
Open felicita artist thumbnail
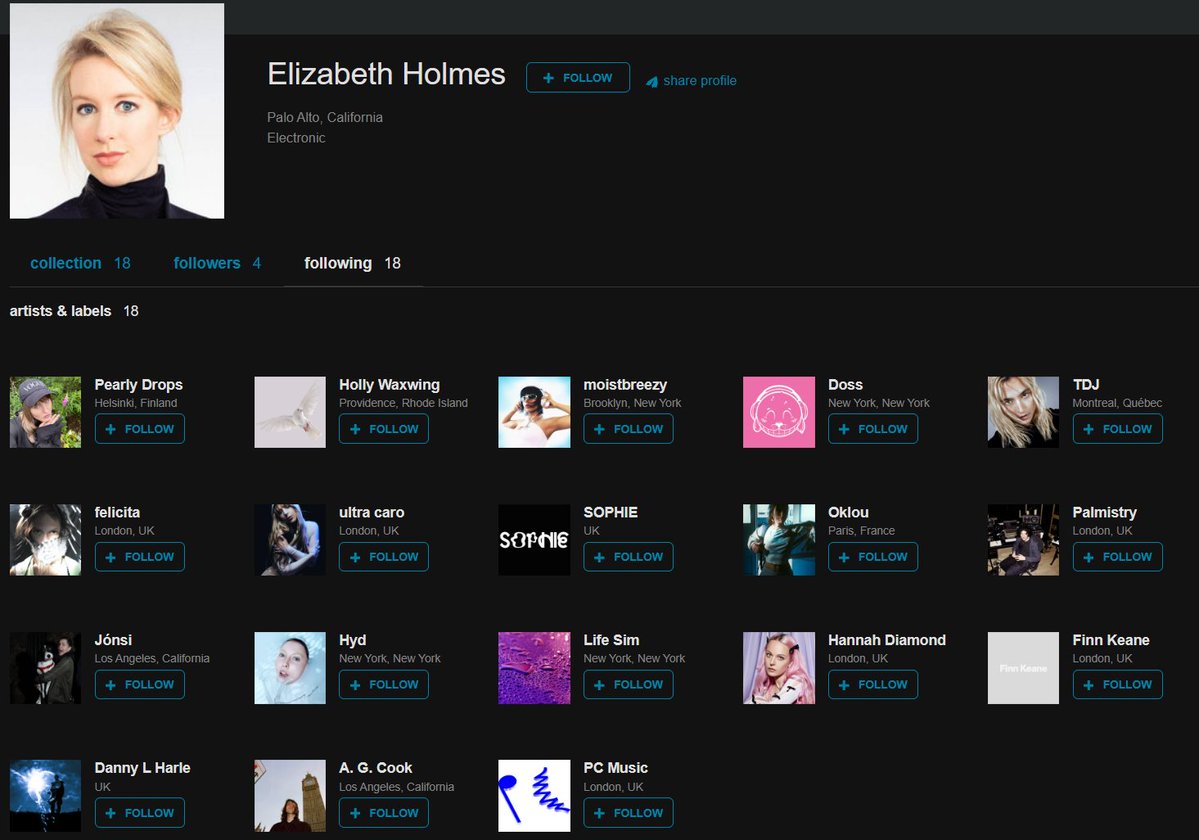tap(45, 540)
